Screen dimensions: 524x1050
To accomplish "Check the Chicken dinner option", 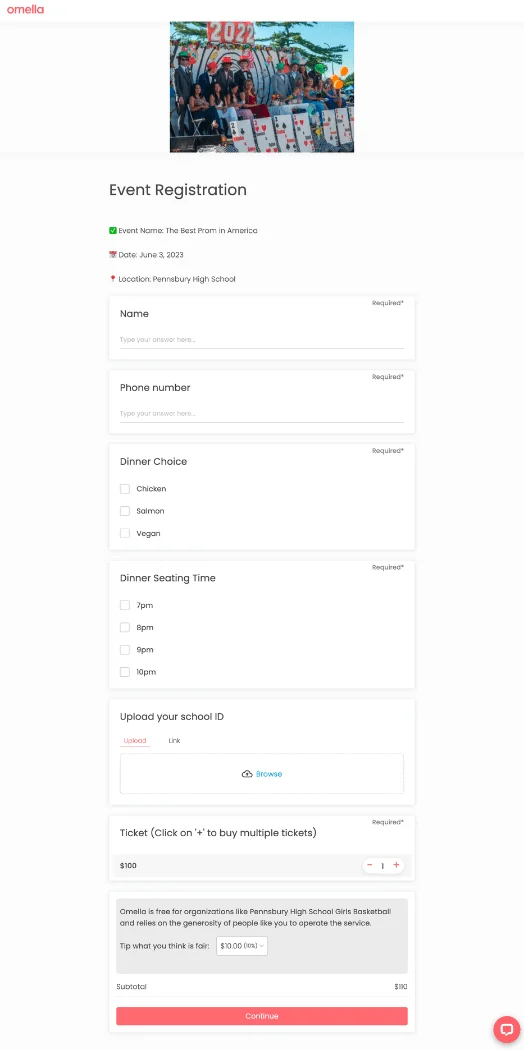I will click(124, 489).
